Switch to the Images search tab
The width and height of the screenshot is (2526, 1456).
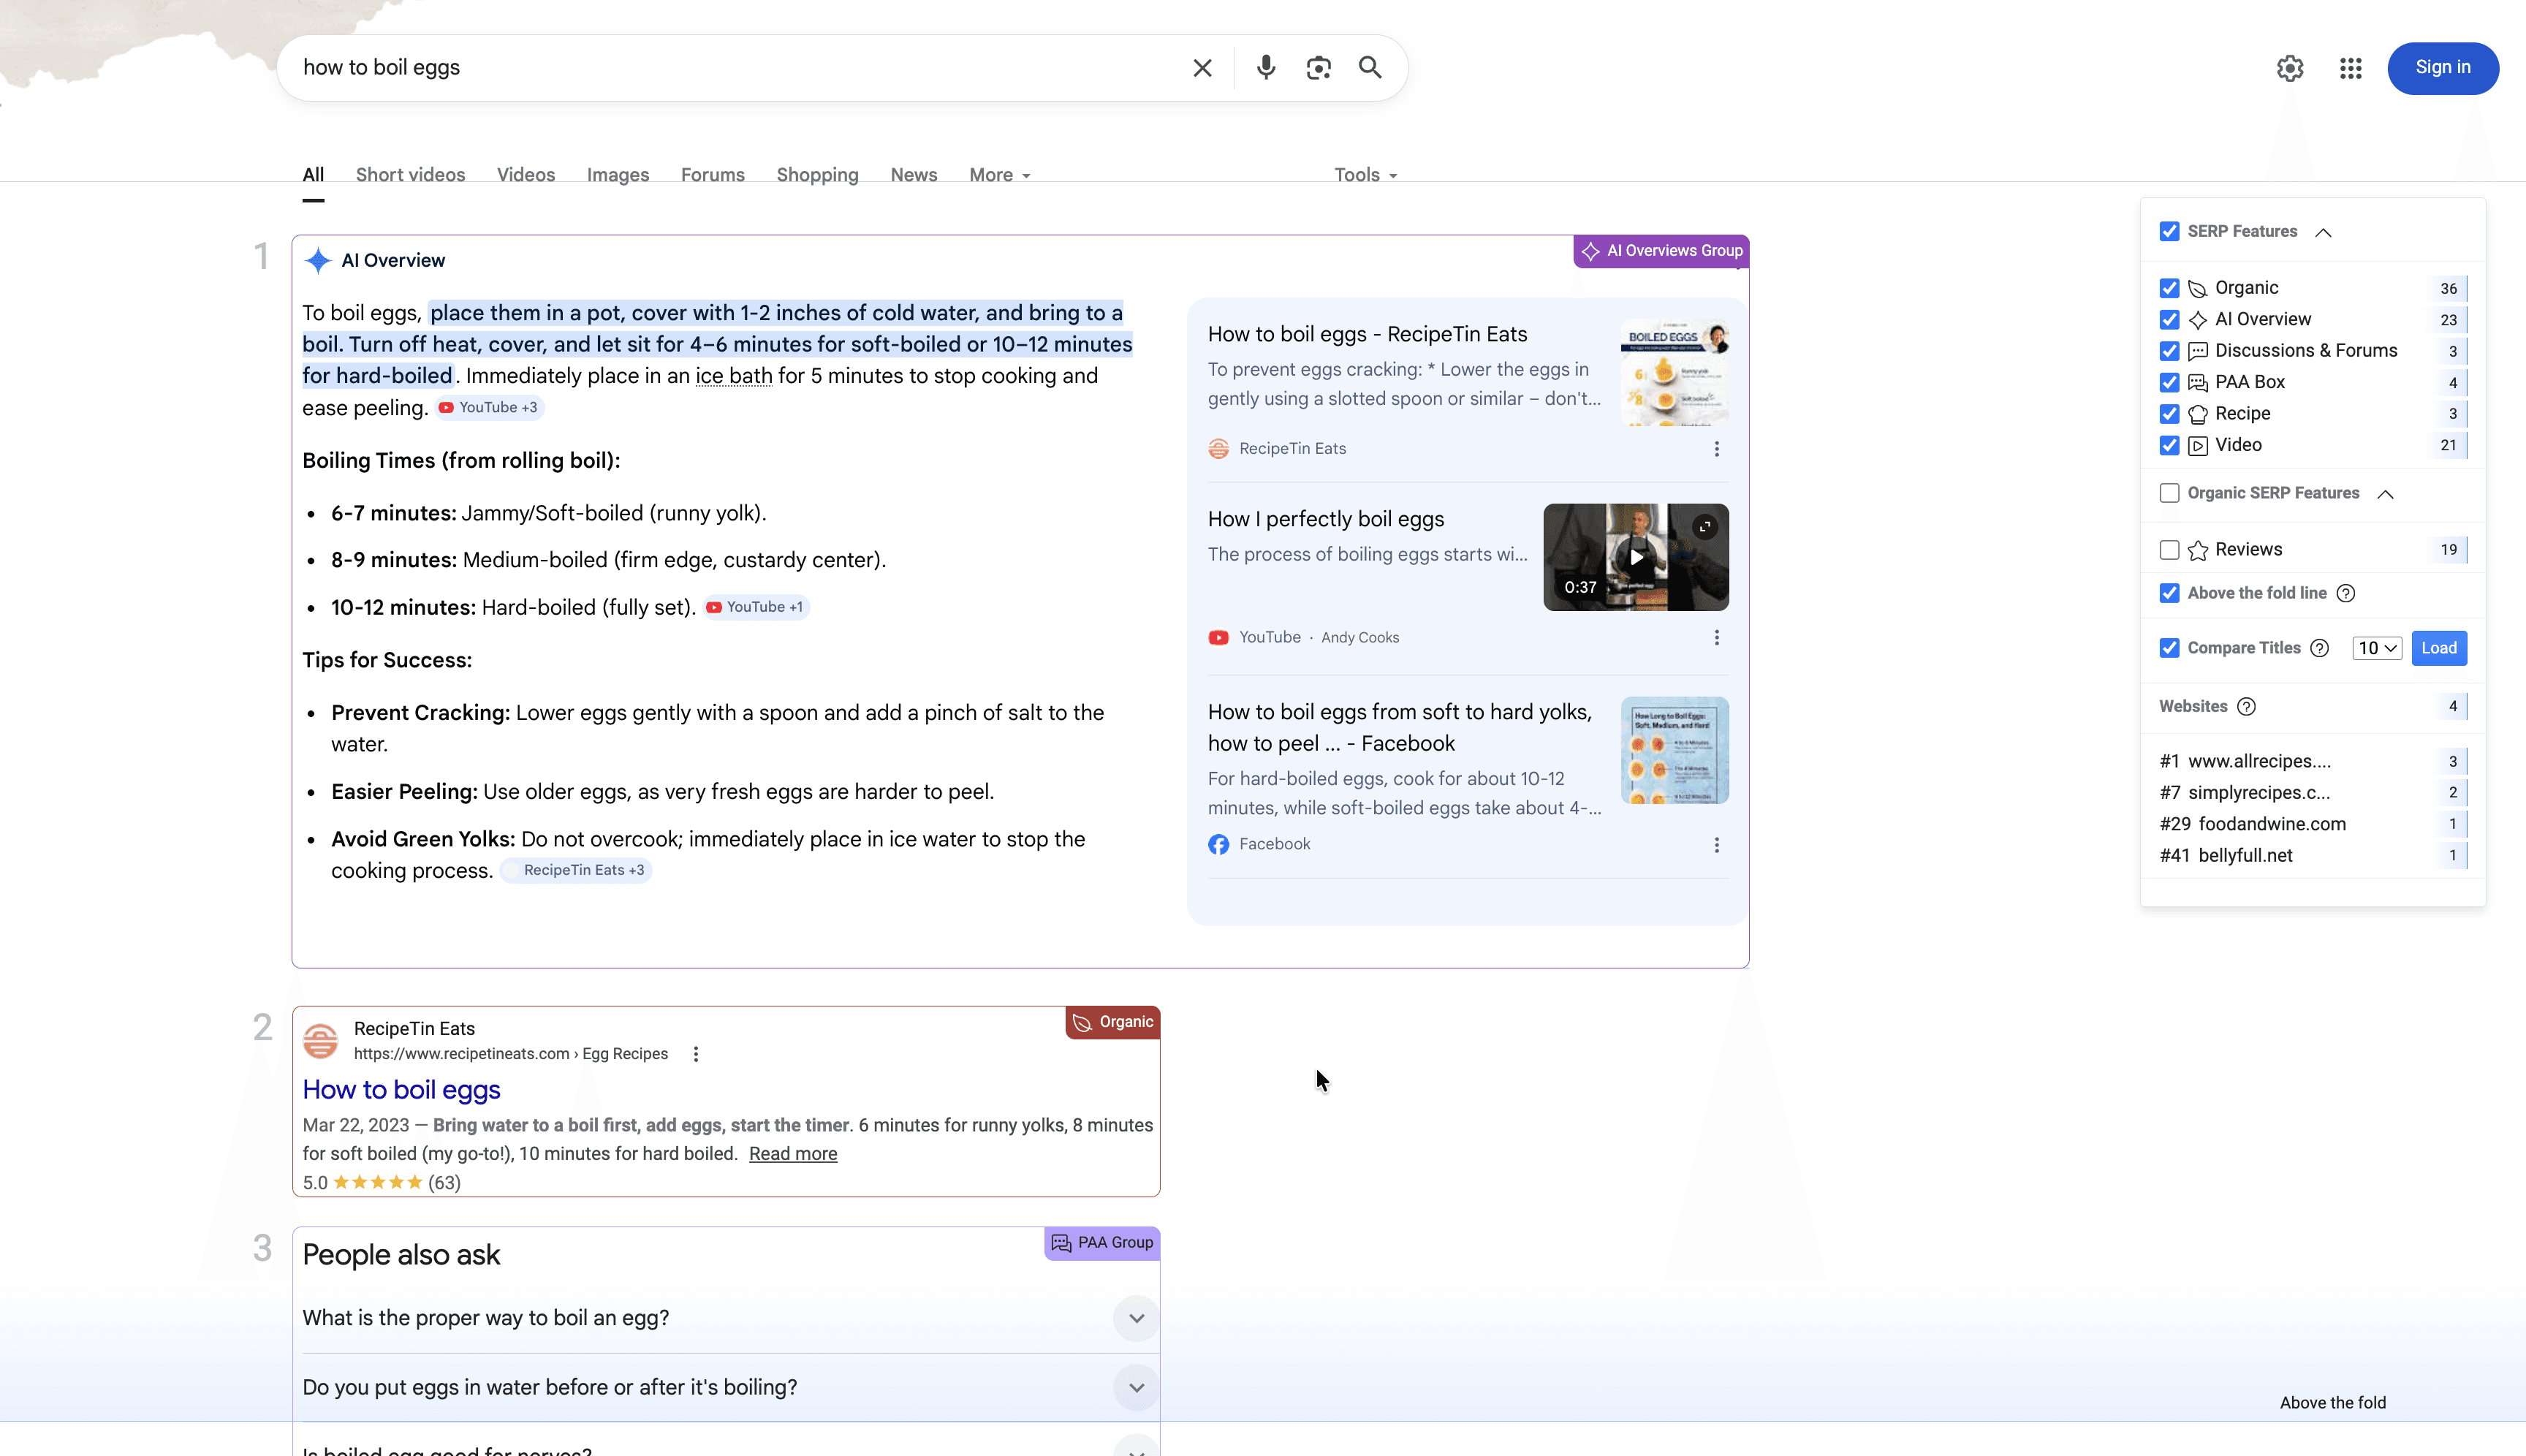pos(618,174)
